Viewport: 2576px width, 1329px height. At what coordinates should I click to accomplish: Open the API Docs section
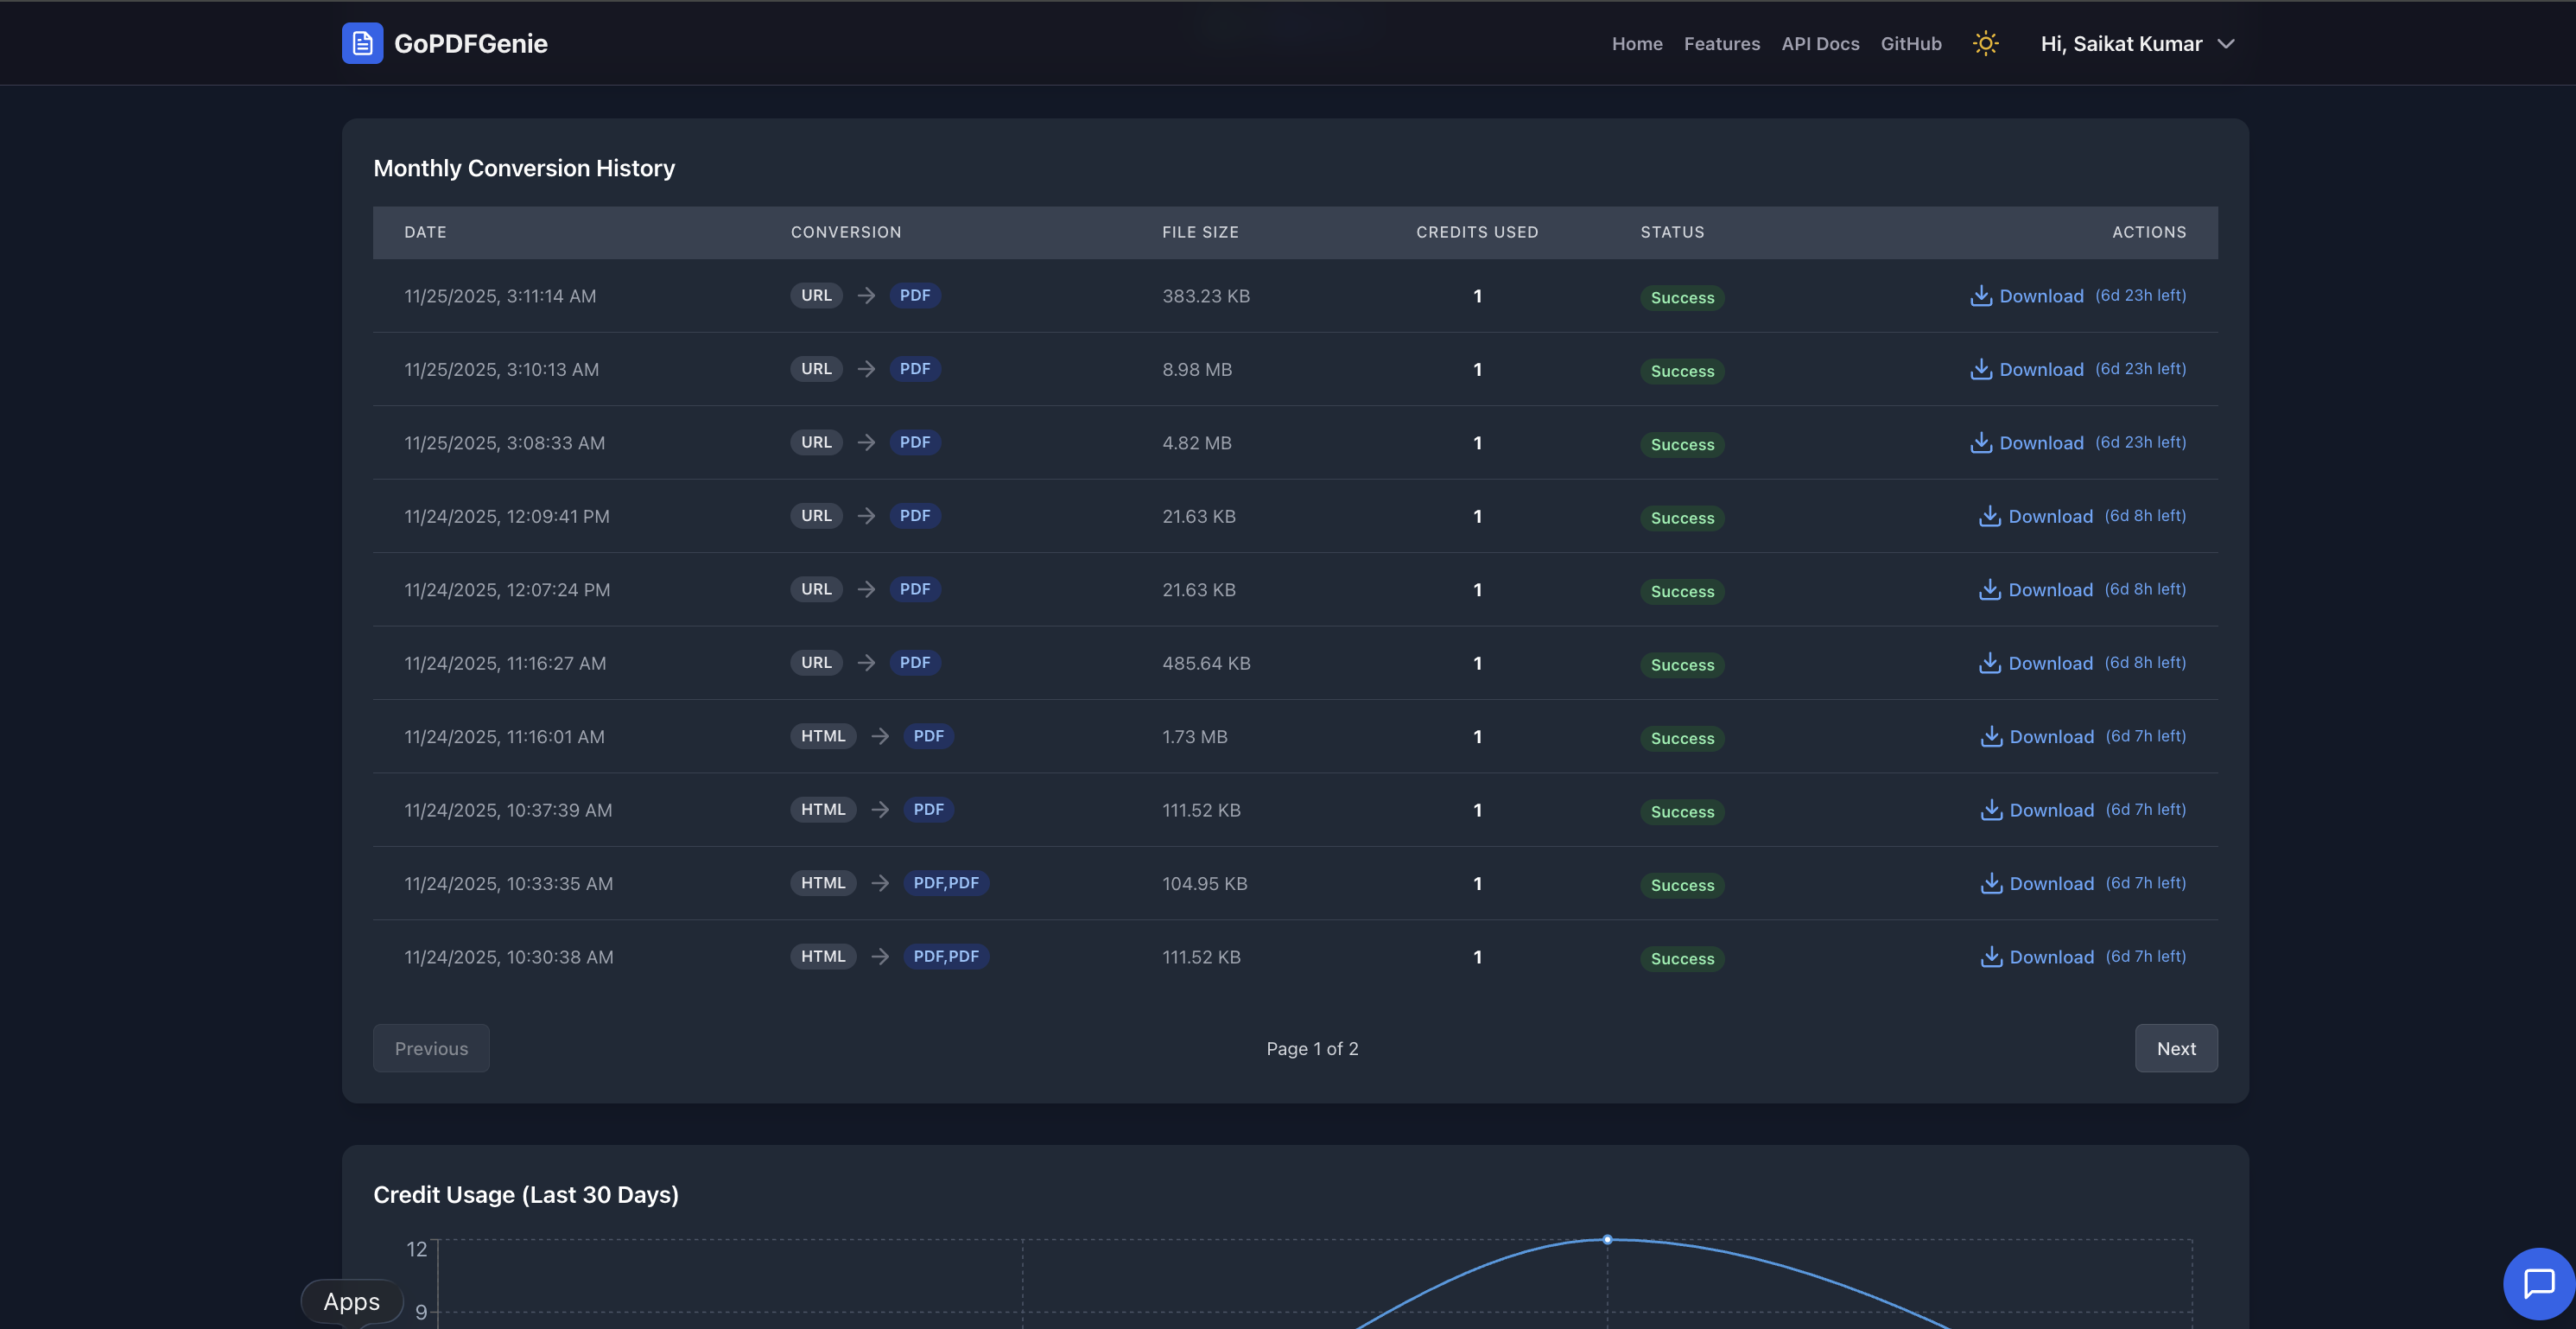pyautogui.click(x=1820, y=43)
